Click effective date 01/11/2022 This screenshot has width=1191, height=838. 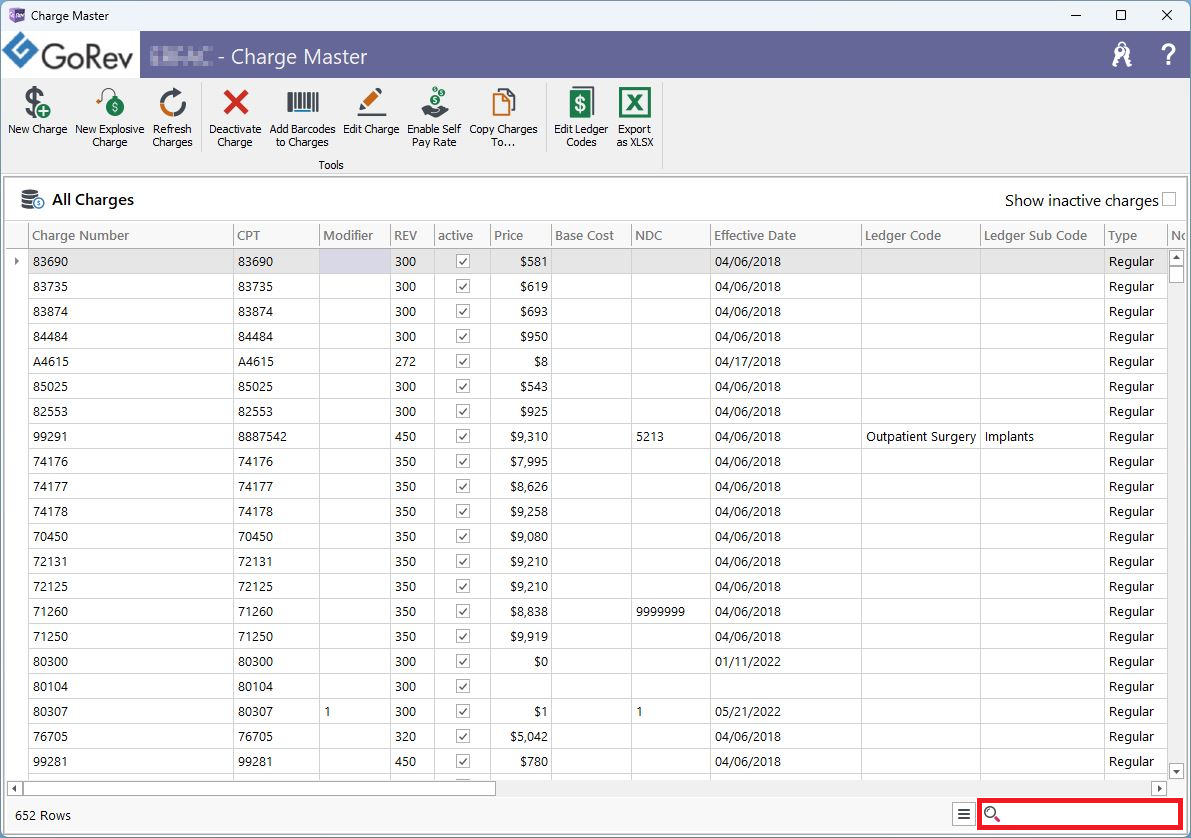coord(785,661)
